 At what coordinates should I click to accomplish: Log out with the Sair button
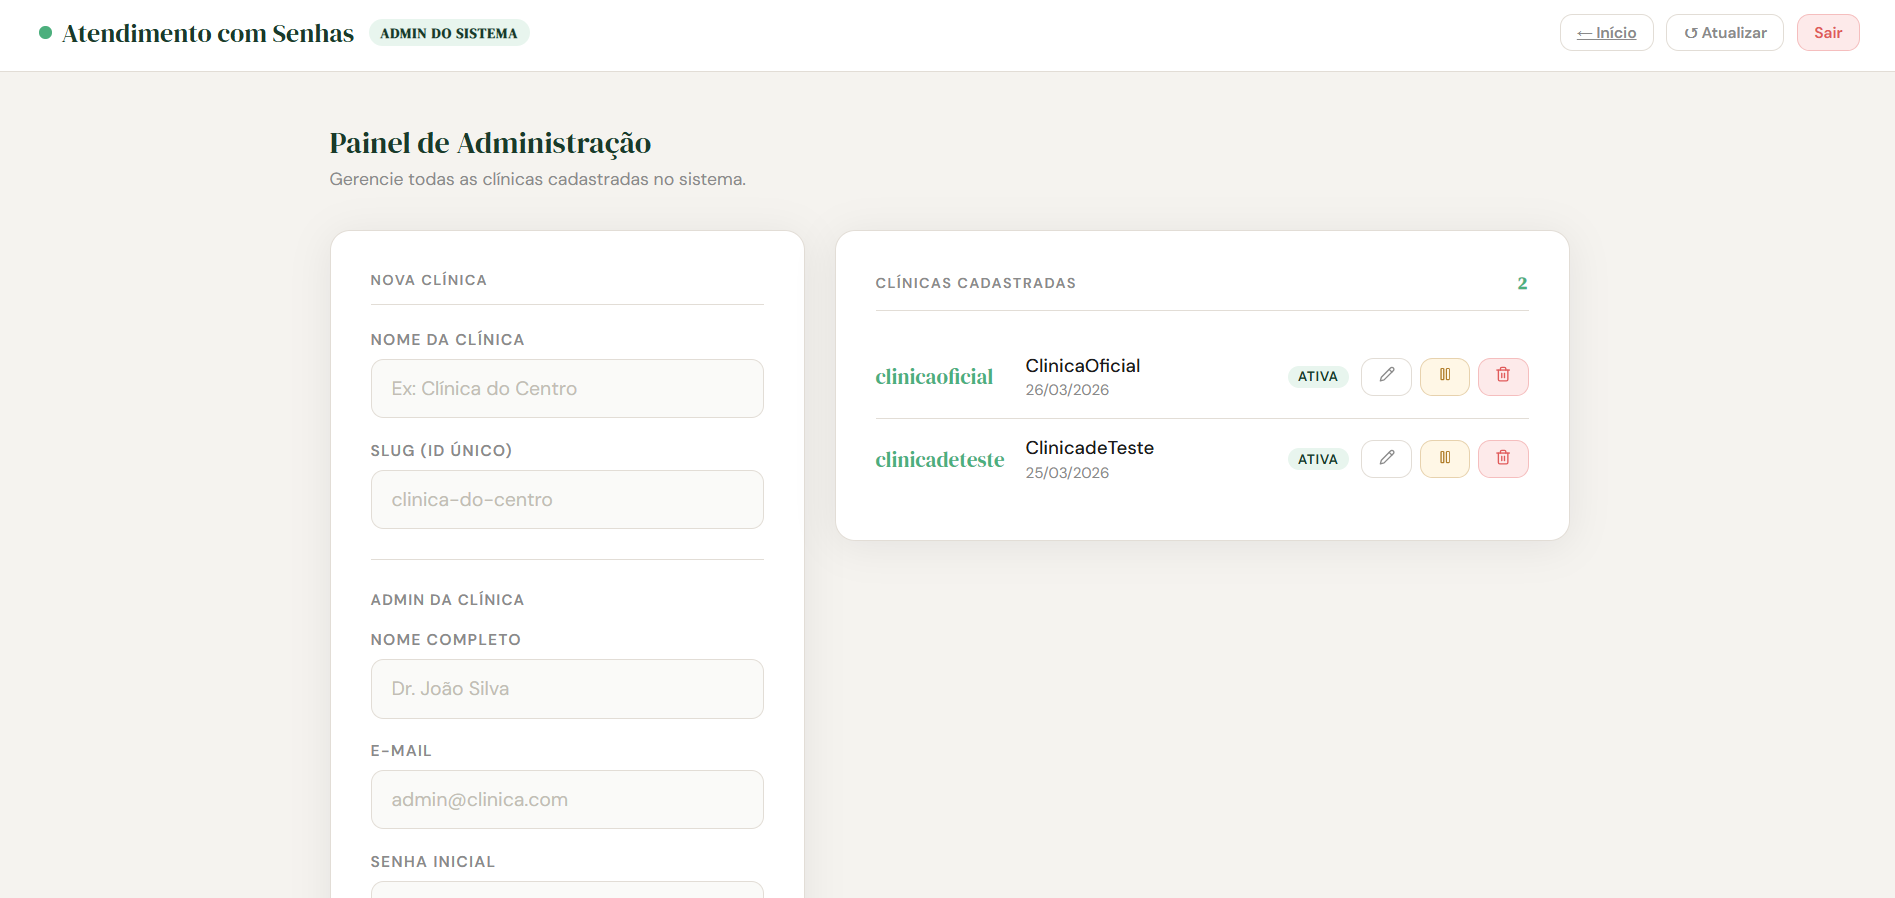(1827, 33)
